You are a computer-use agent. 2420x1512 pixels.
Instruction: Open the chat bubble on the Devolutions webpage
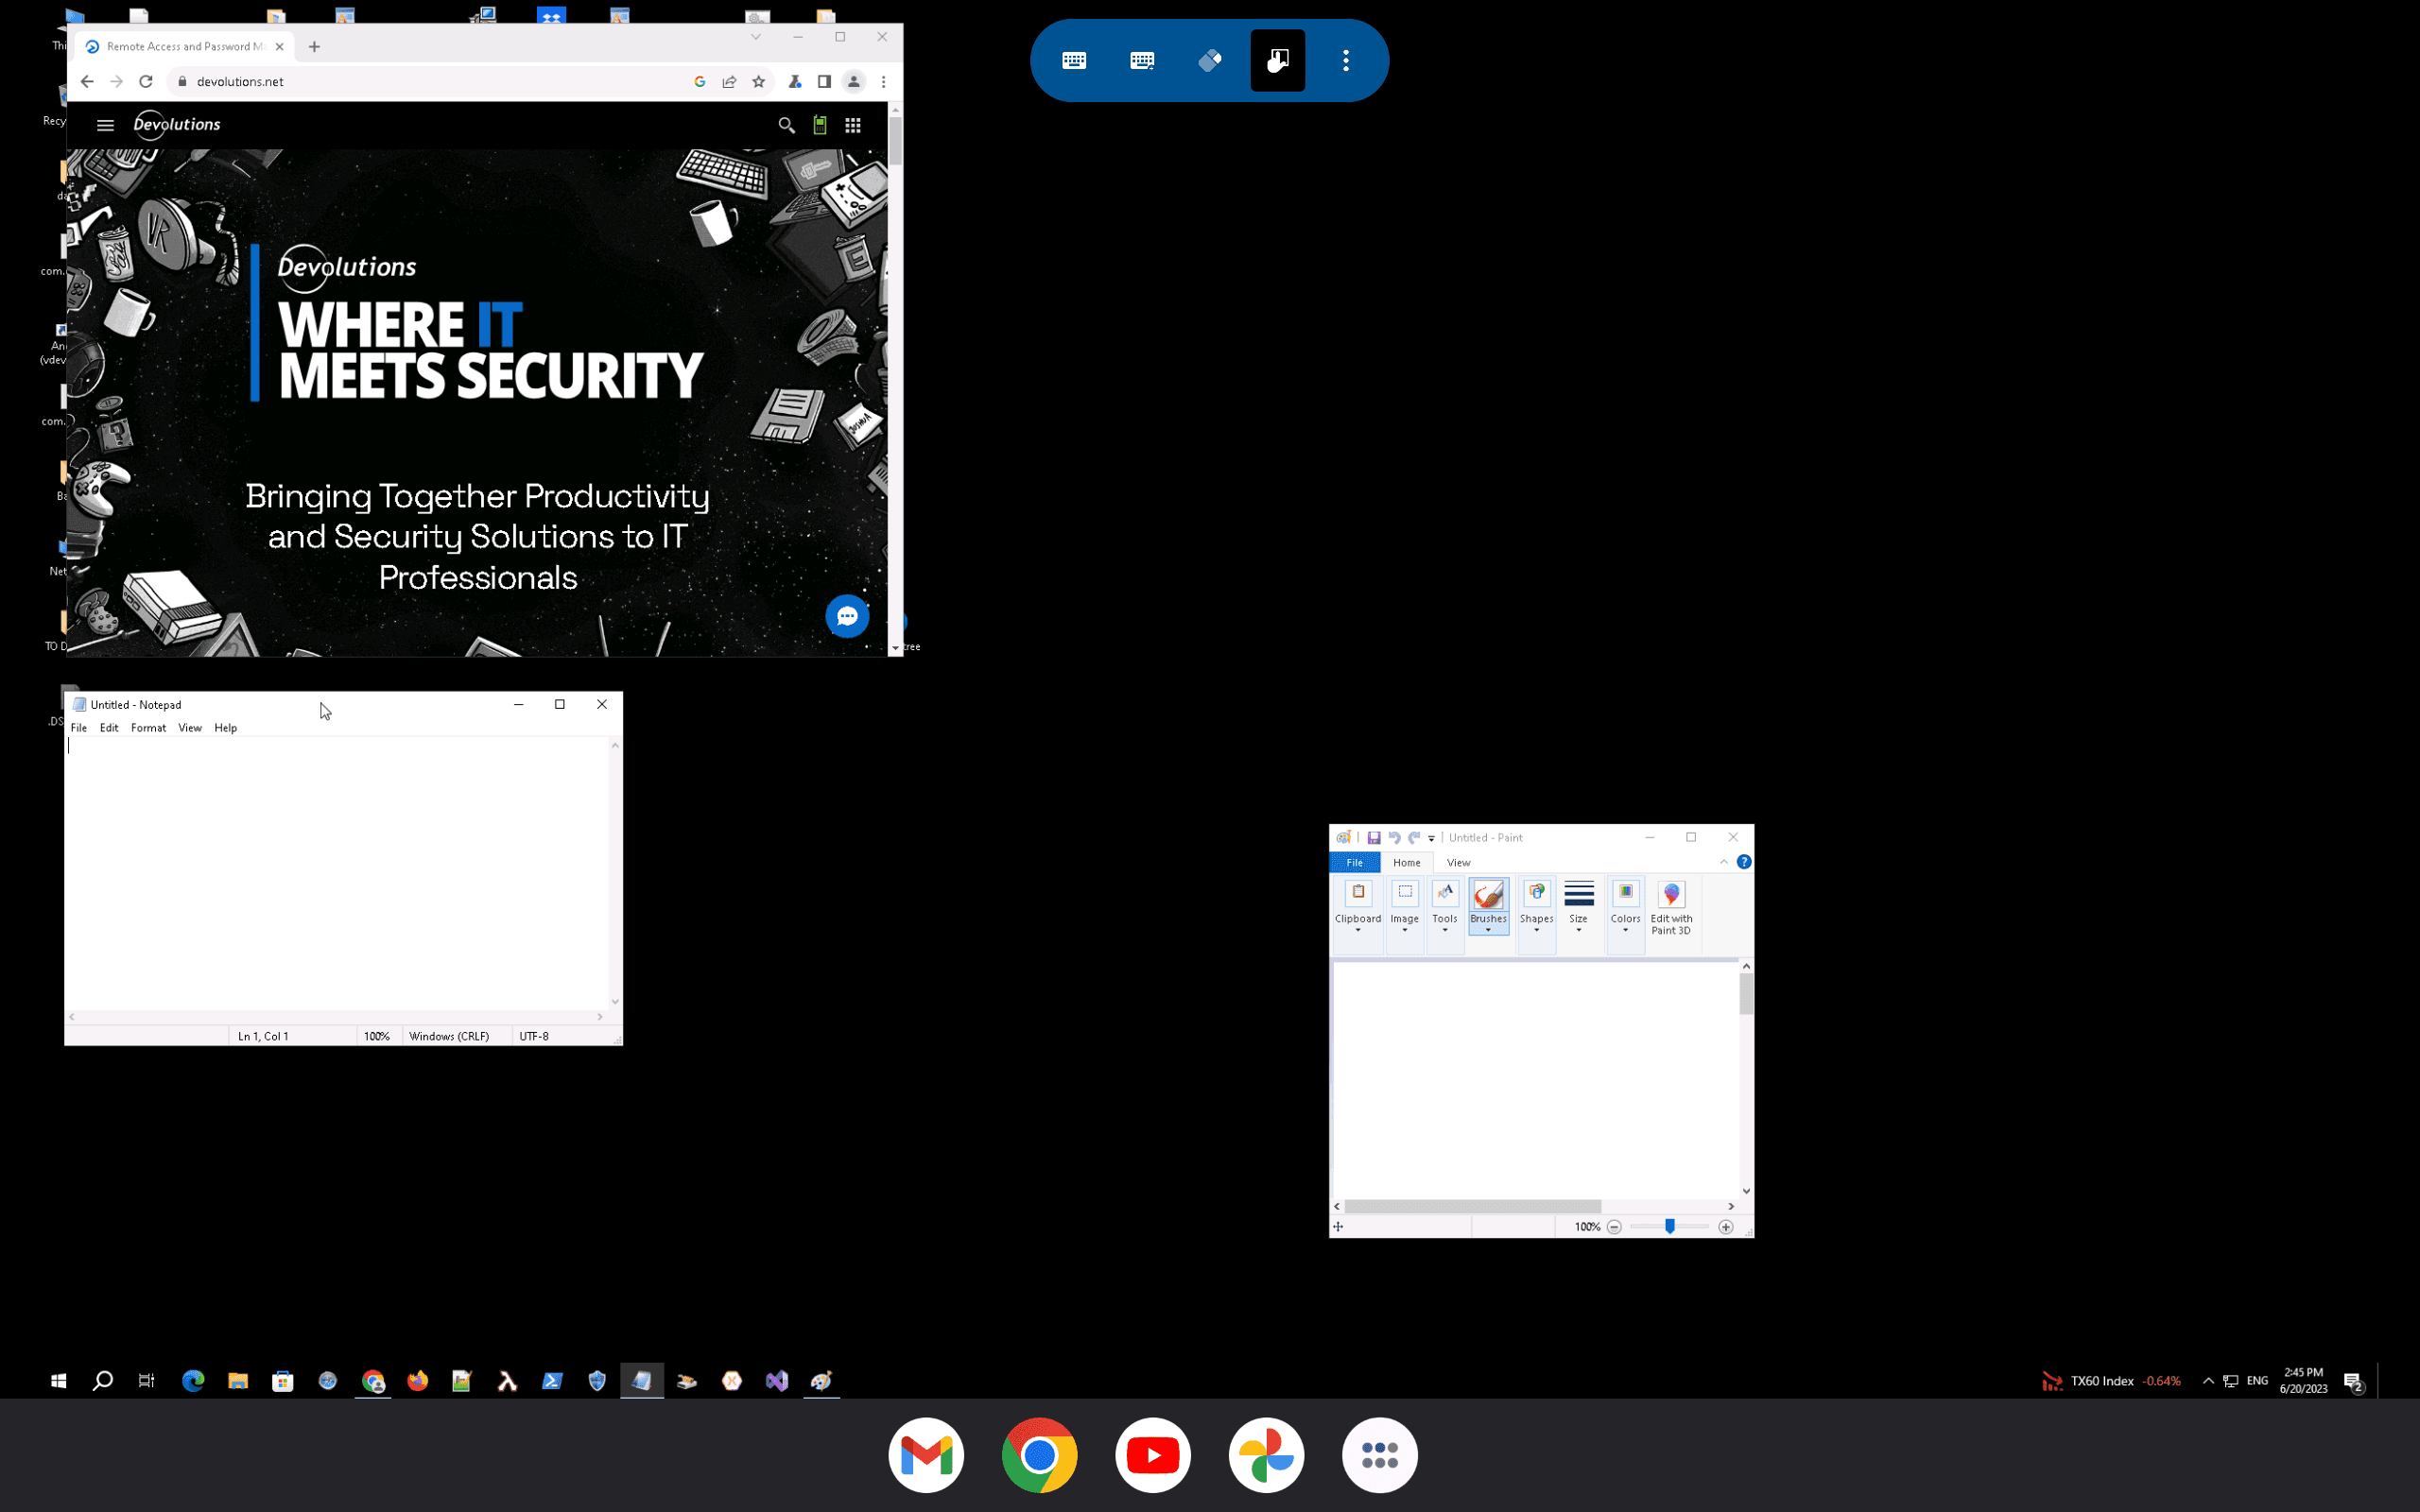point(847,616)
